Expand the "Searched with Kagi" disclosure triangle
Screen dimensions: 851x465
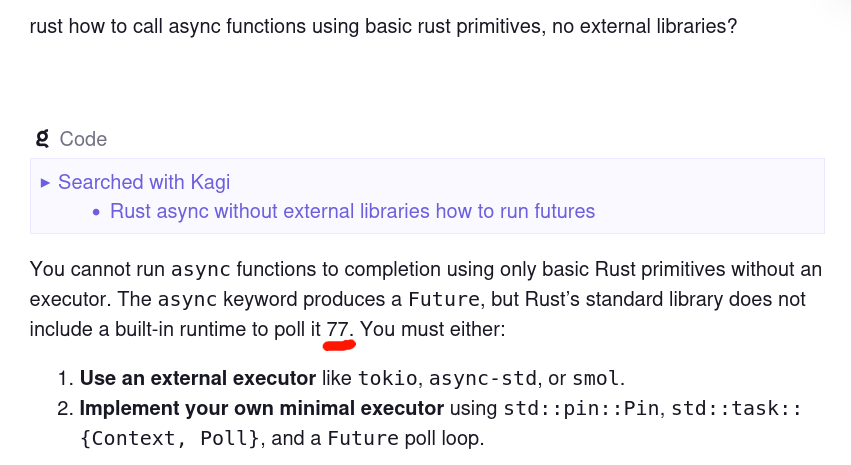click(x=44, y=183)
